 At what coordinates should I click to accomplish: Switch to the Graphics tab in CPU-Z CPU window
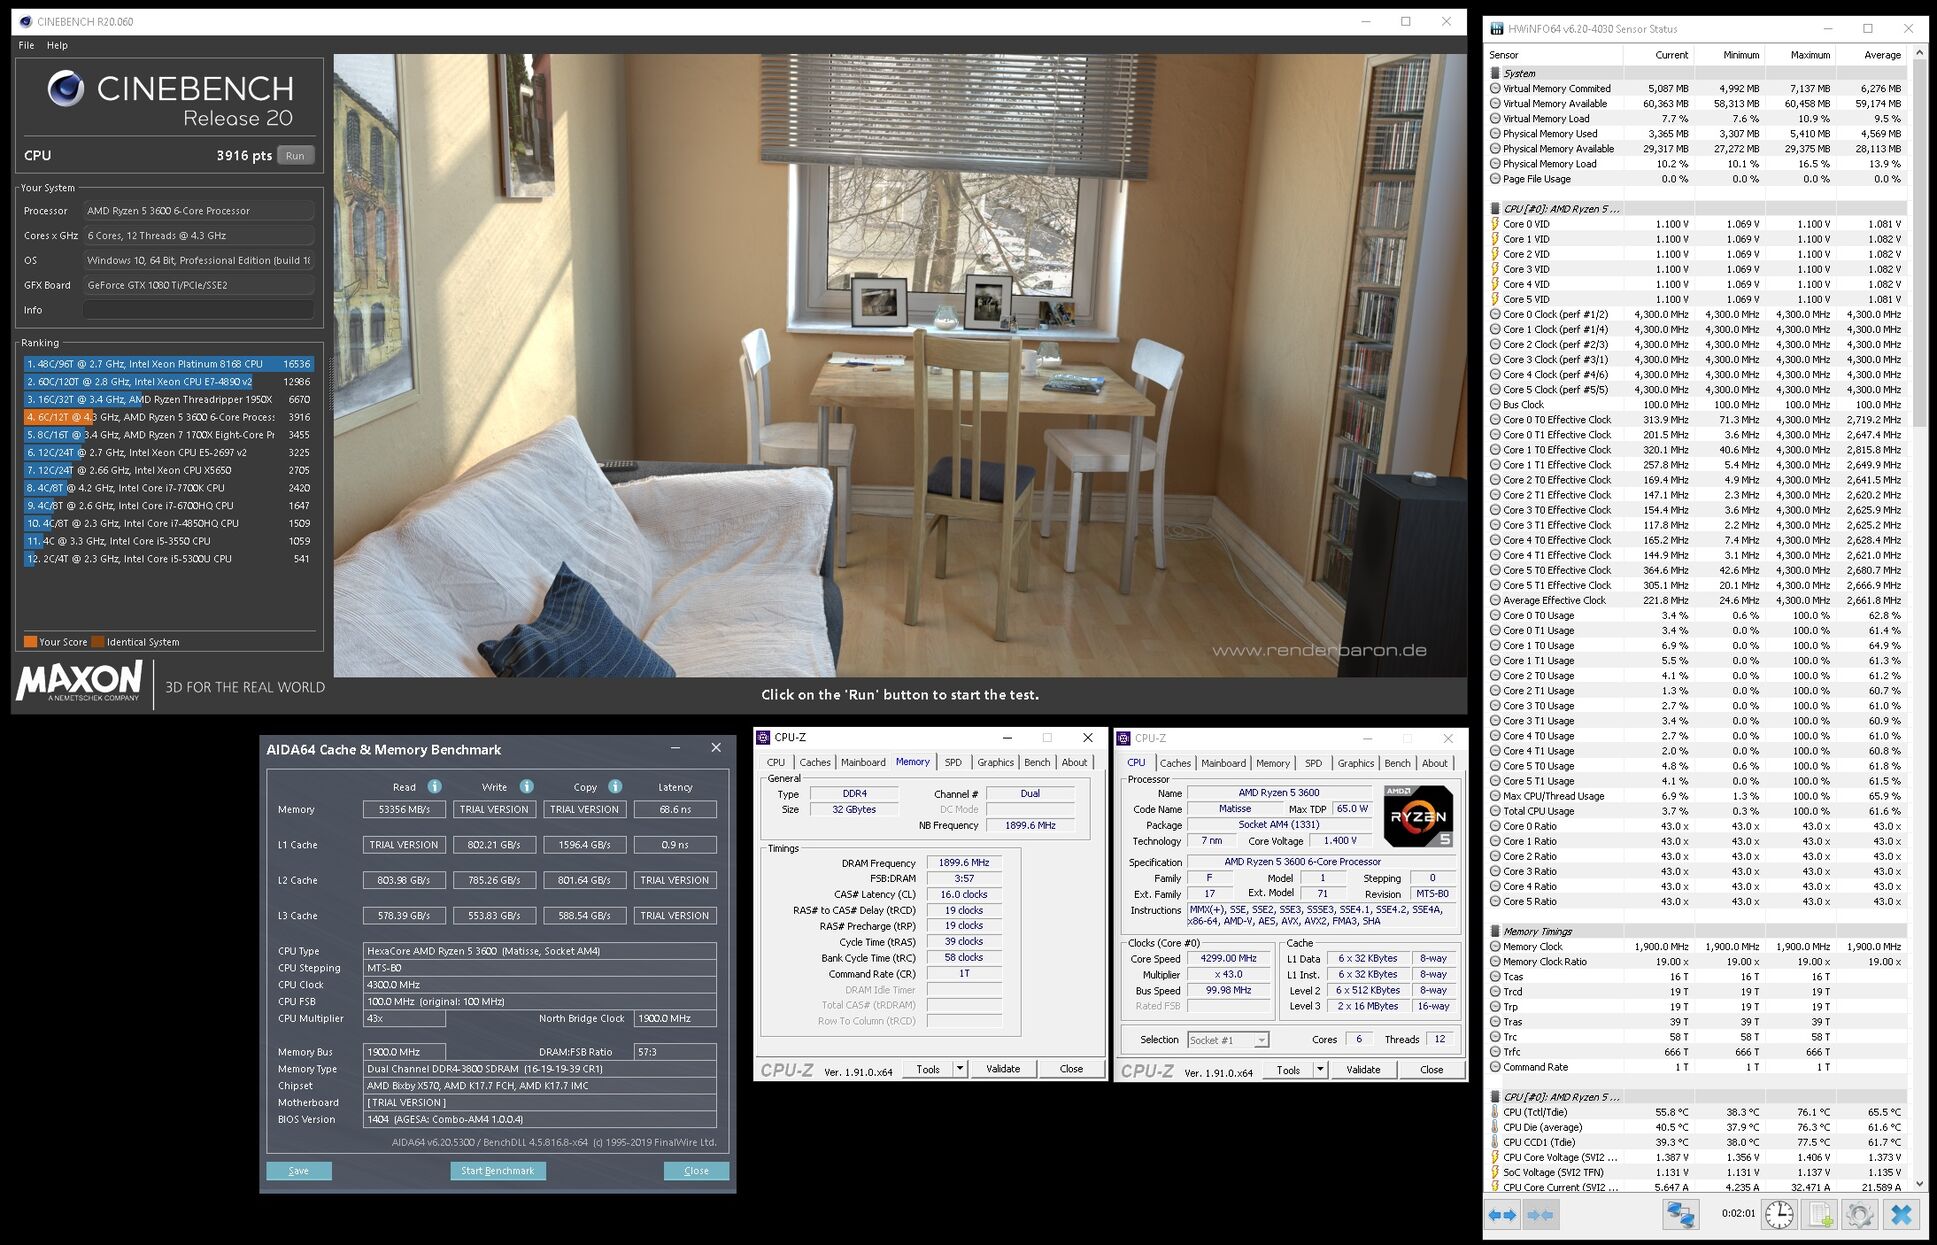[x=1355, y=763]
